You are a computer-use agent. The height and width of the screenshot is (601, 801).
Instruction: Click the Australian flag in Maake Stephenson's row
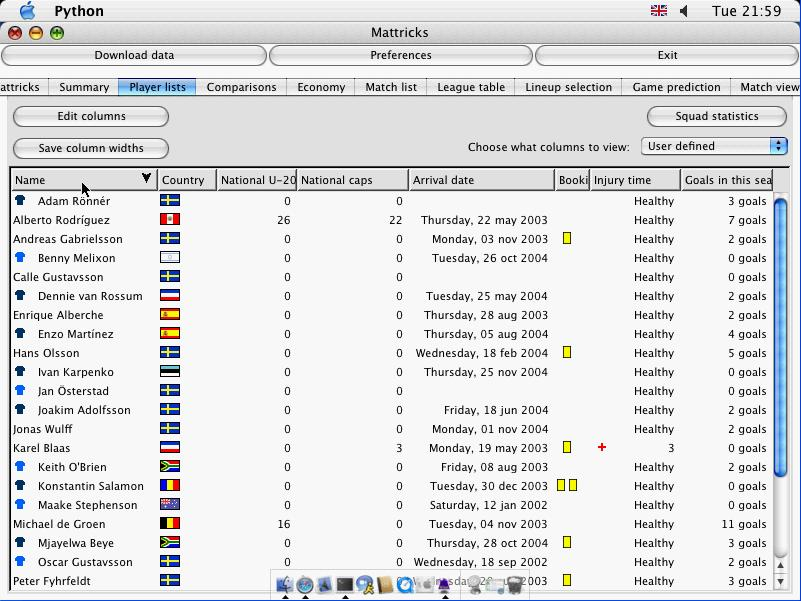point(170,504)
